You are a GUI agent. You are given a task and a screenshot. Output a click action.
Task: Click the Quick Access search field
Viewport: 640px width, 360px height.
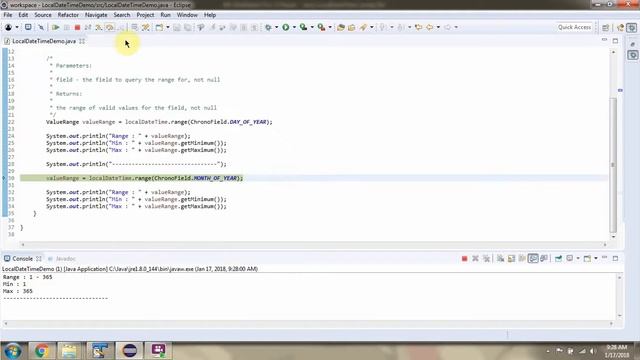point(574,27)
